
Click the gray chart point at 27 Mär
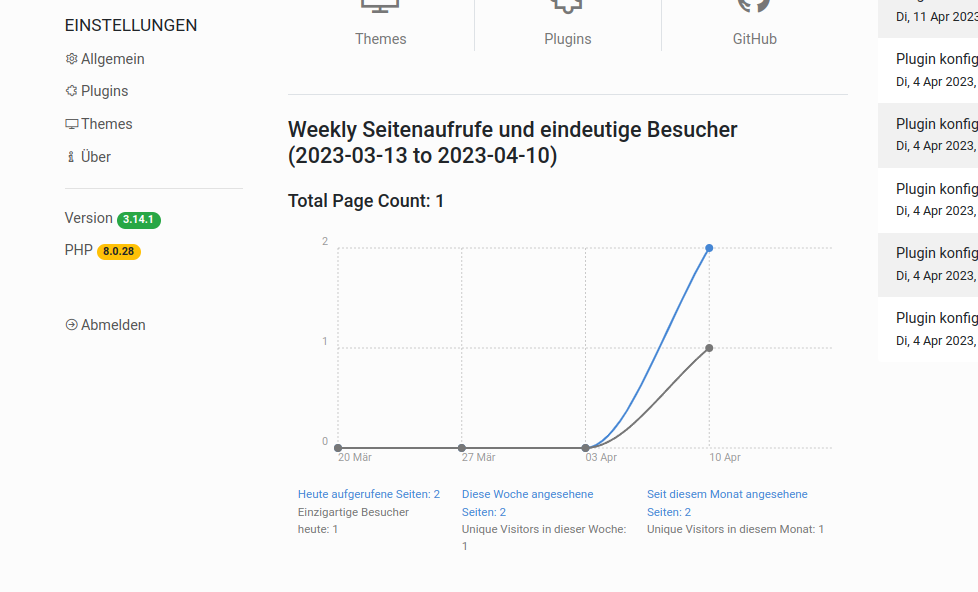pos(461,448)
